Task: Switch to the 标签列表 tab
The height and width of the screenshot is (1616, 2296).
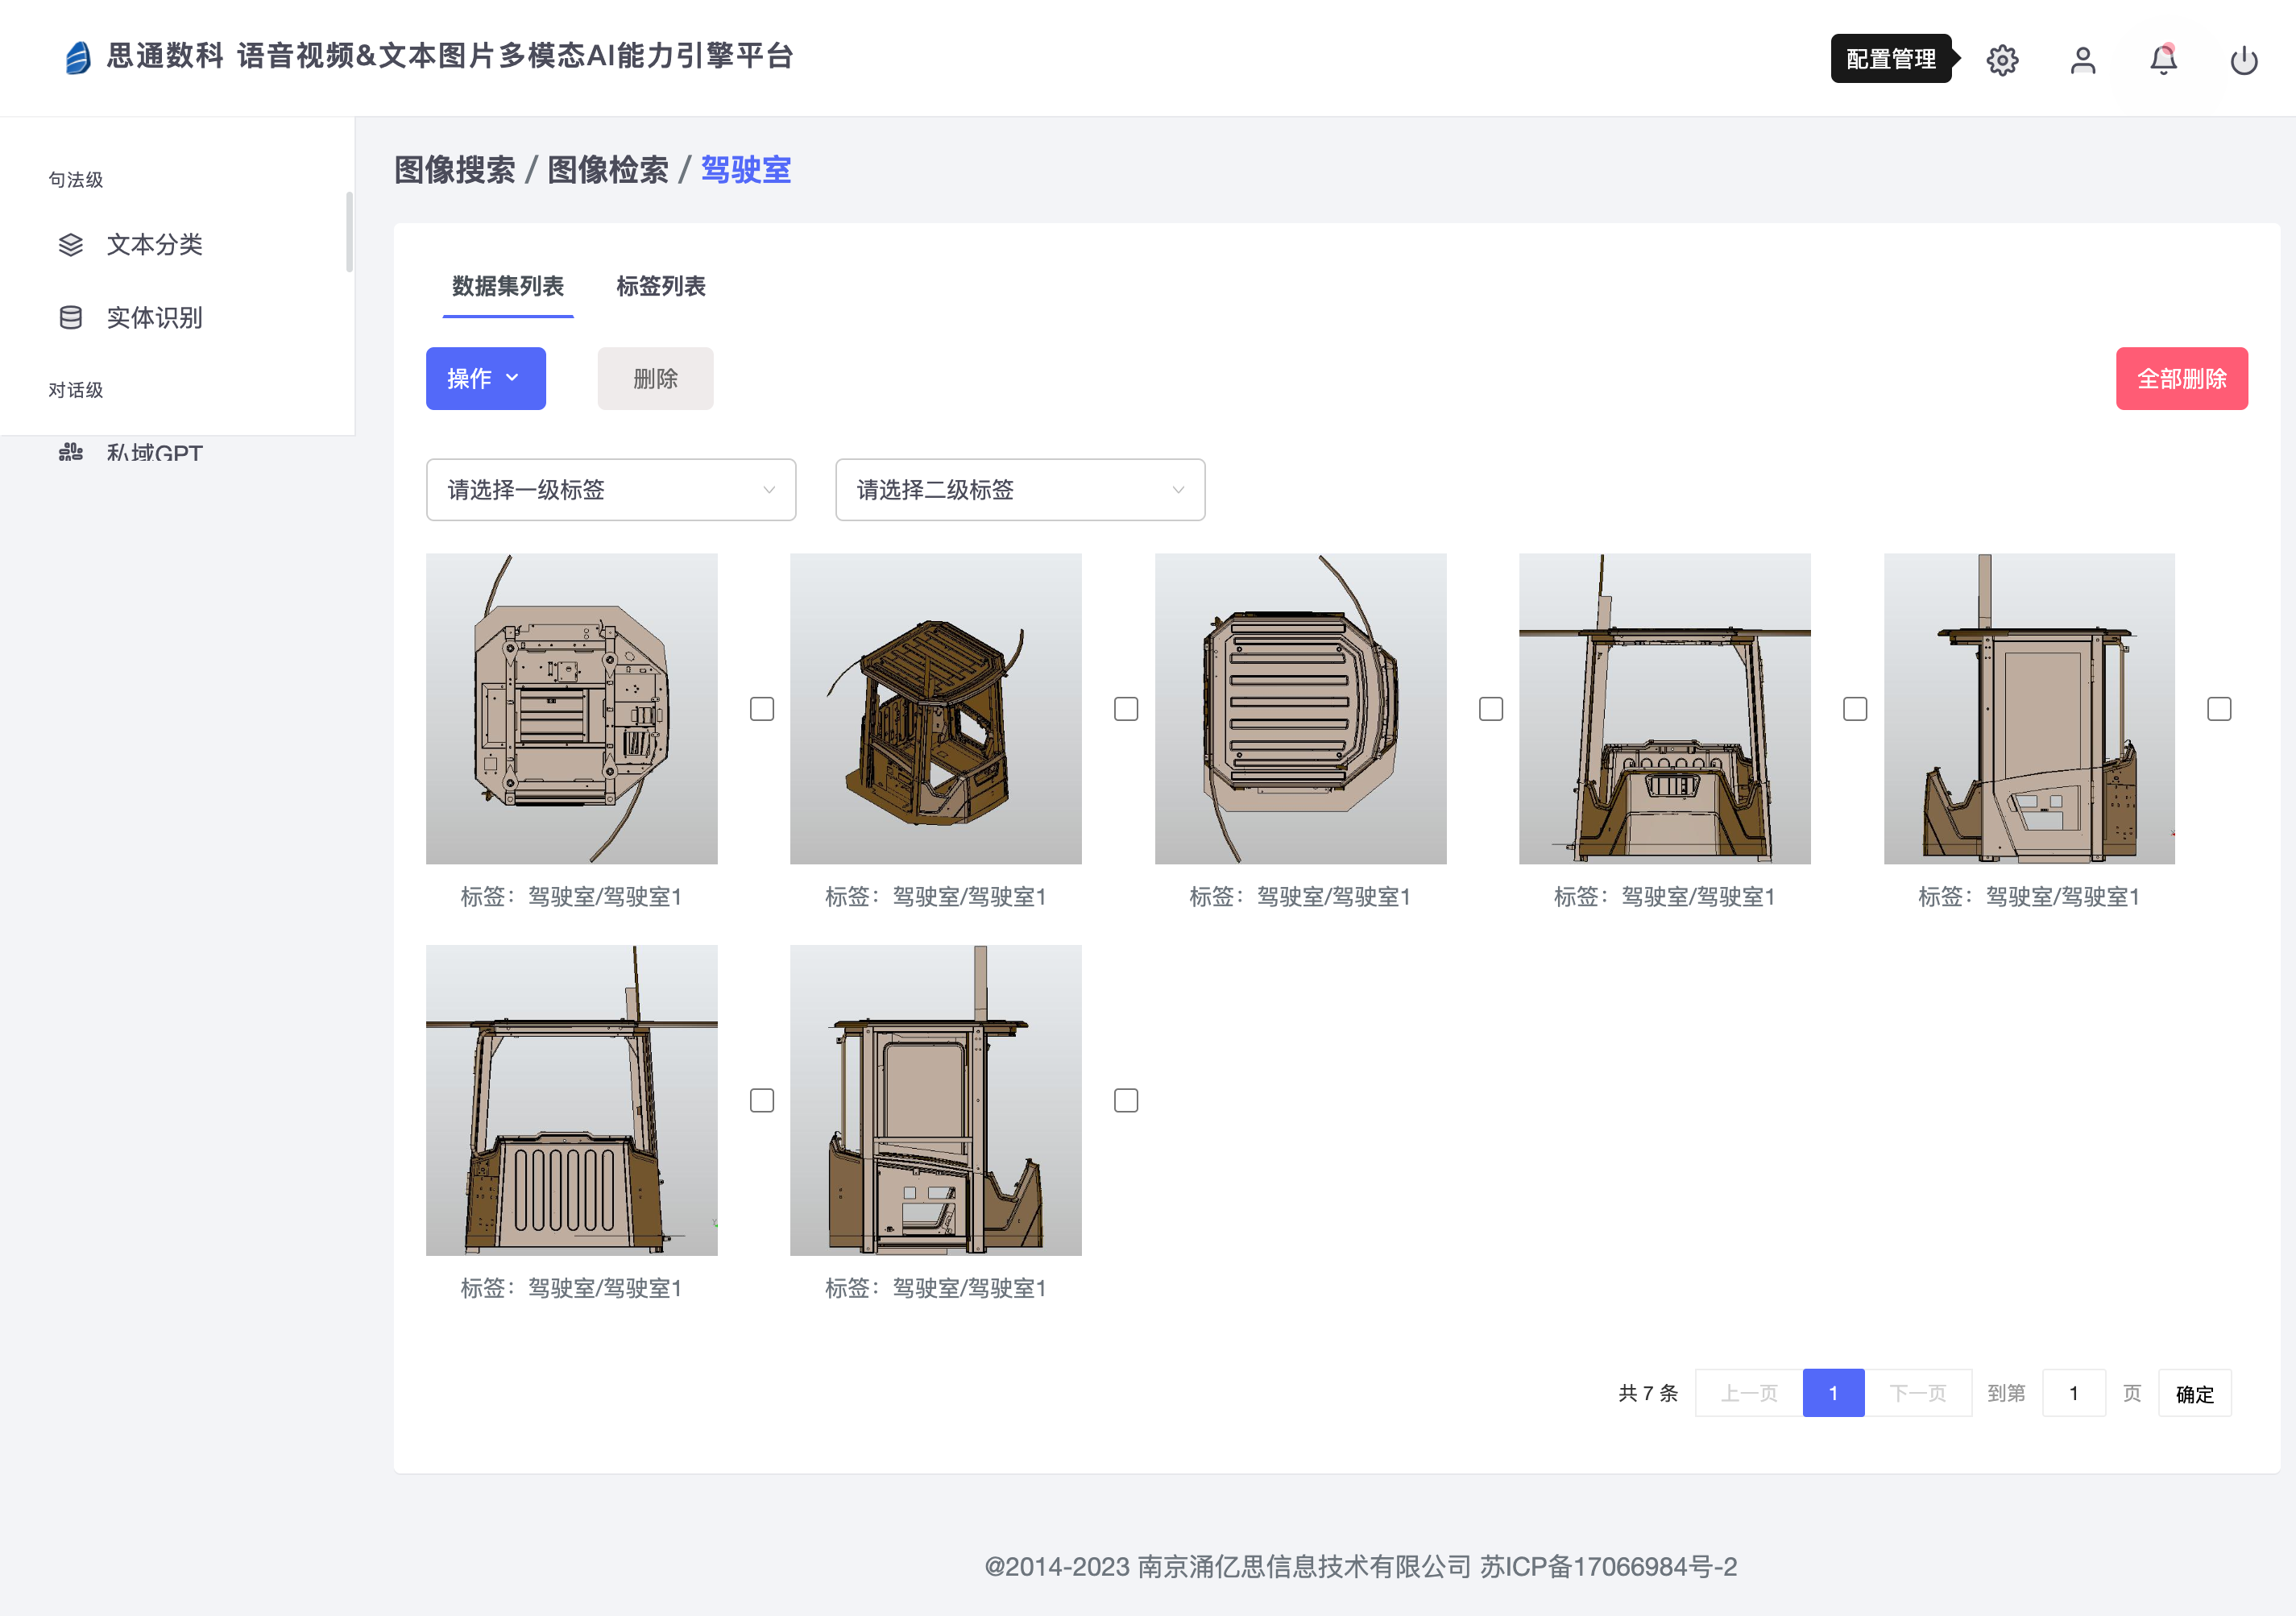Action: [660, 287]
